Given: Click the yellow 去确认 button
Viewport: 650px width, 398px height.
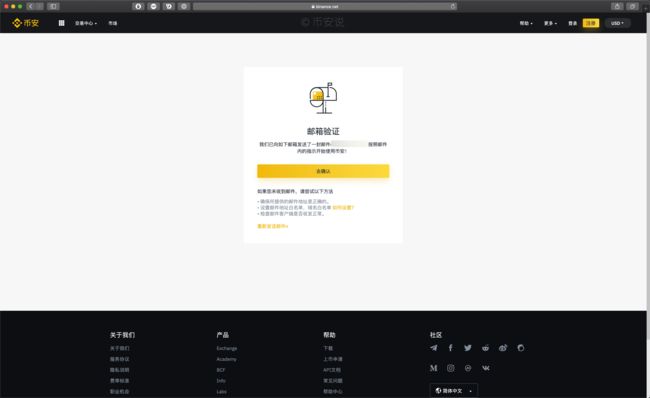Looking at the screenshot, I should [x=323, y=171].
